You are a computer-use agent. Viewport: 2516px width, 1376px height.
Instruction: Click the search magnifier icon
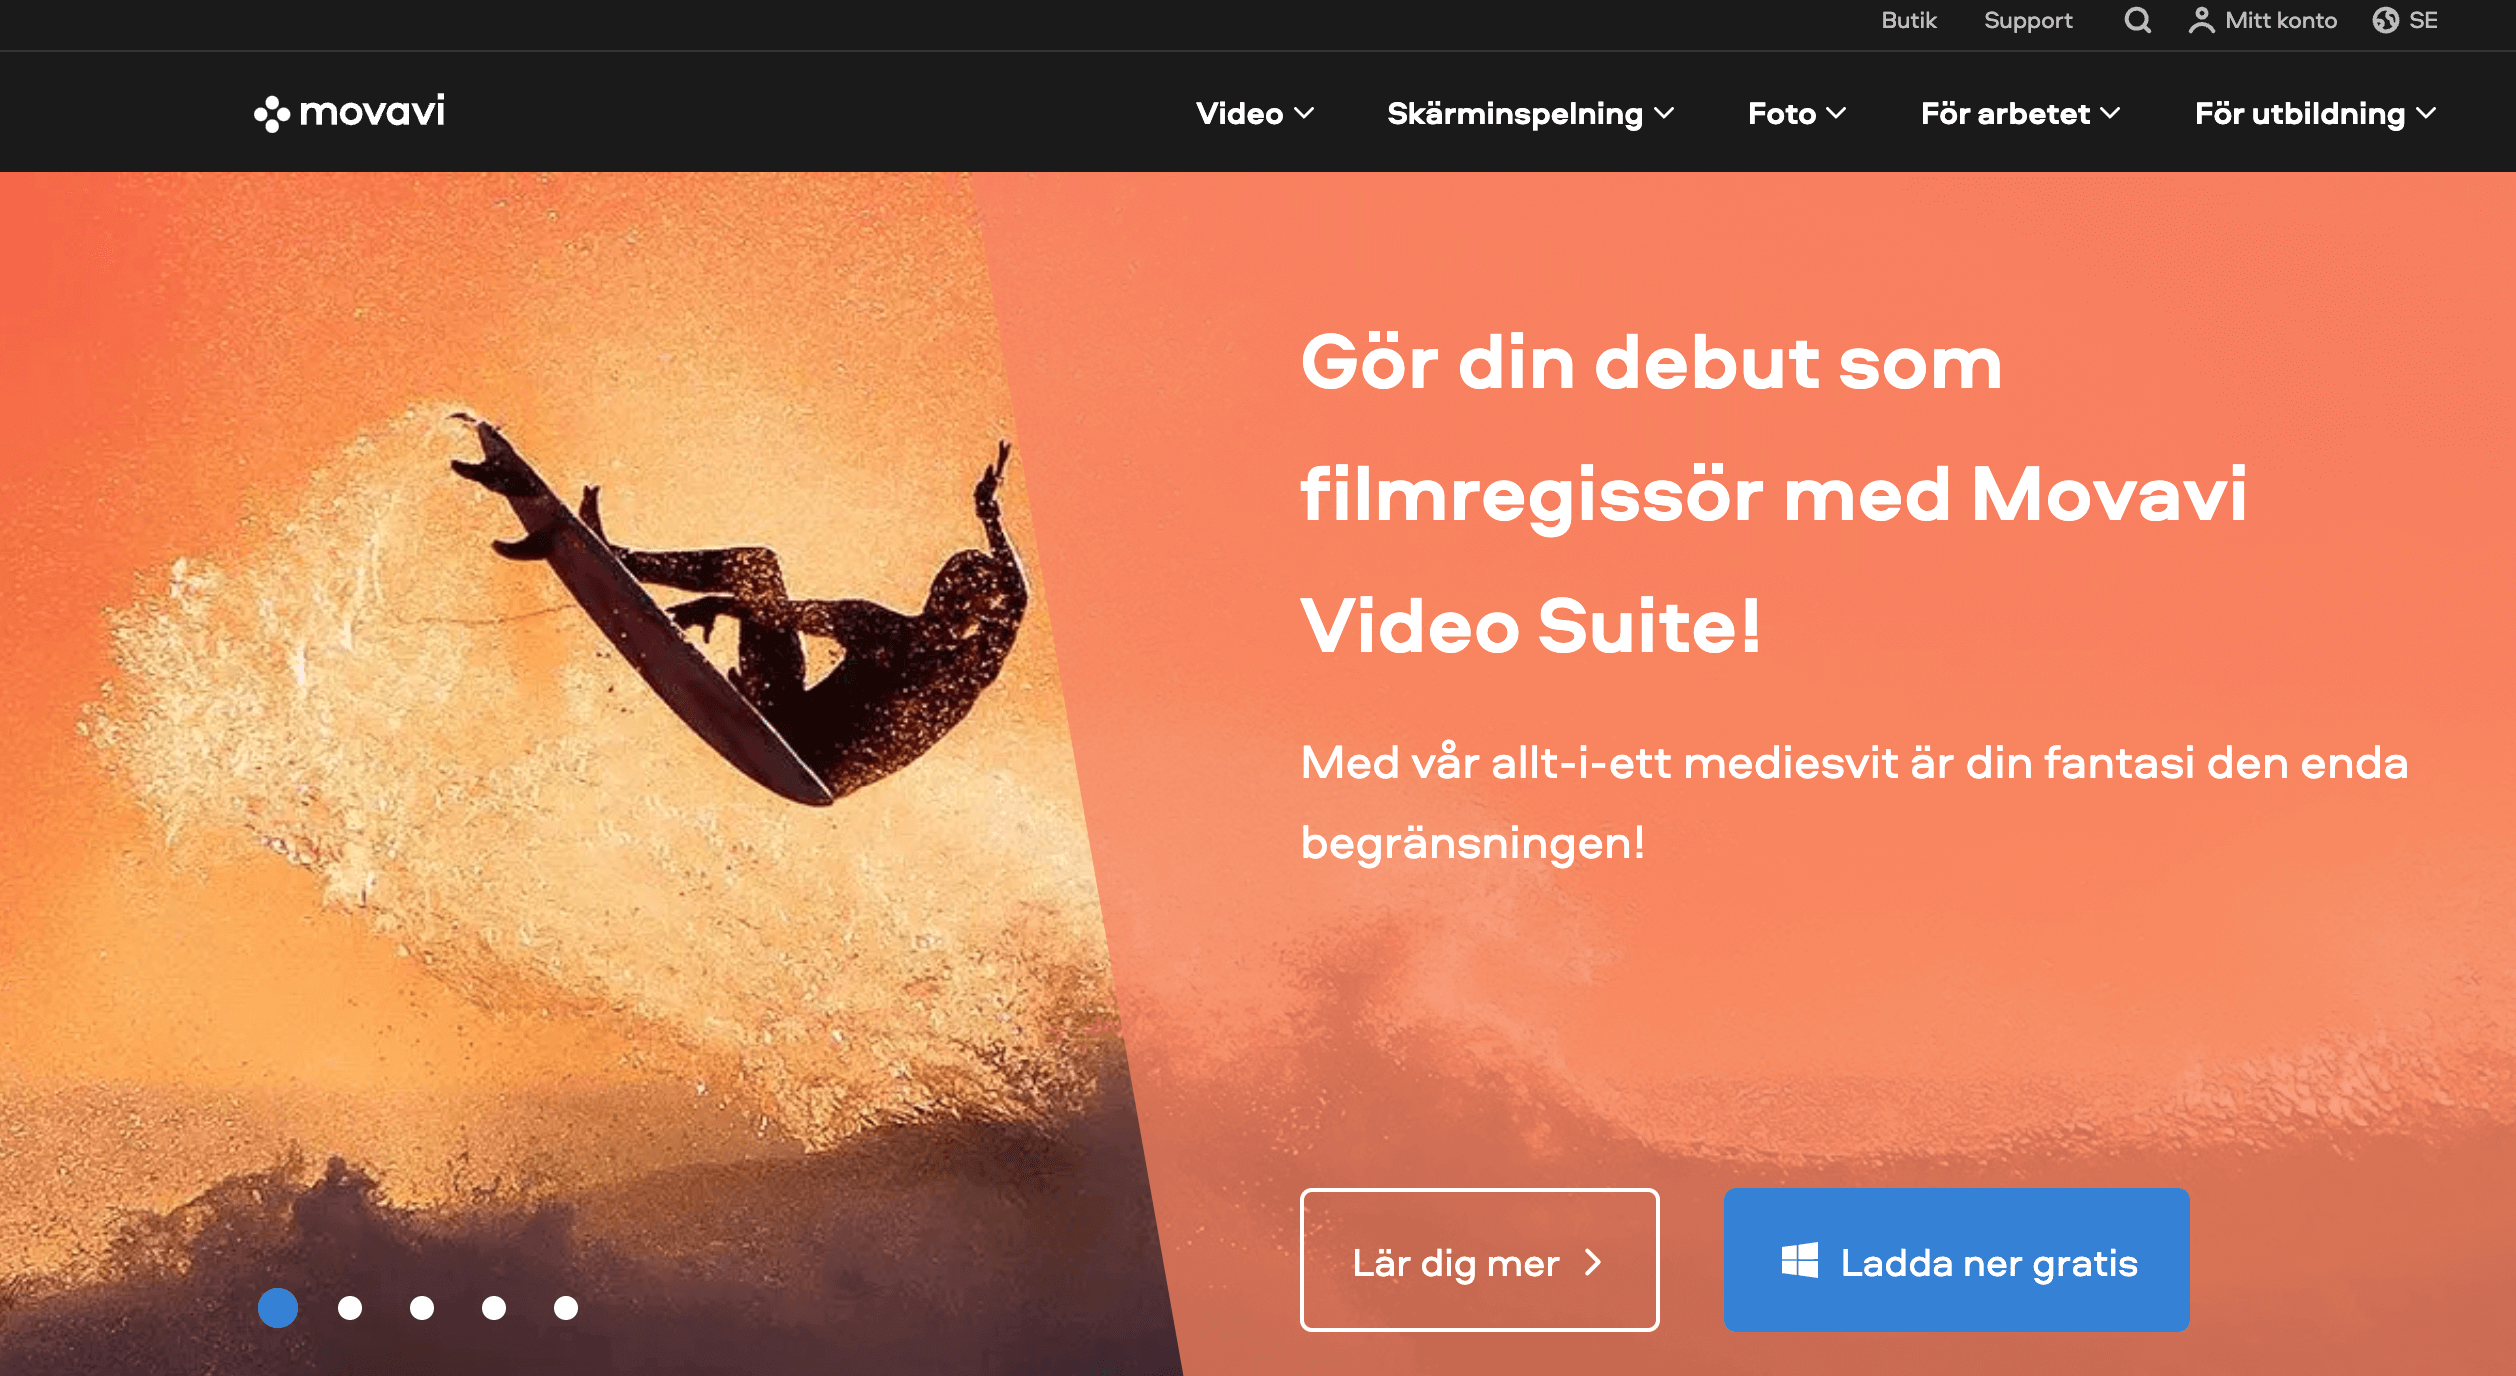click(x=2137, y=20)
